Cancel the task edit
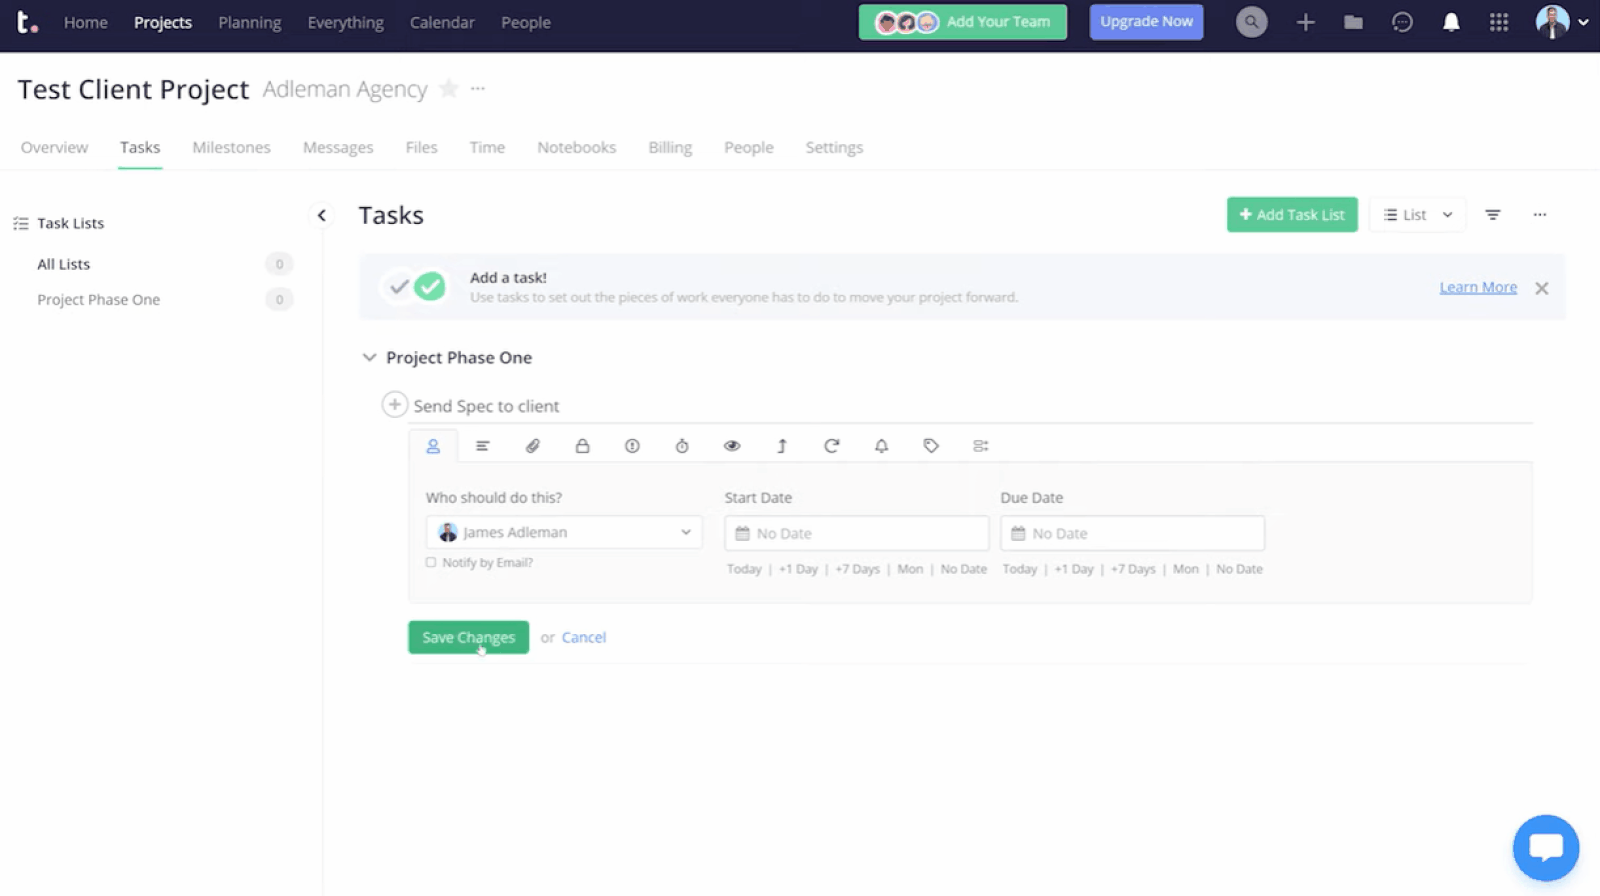This screenshot has width=1600, height=896. pos(584,637)
